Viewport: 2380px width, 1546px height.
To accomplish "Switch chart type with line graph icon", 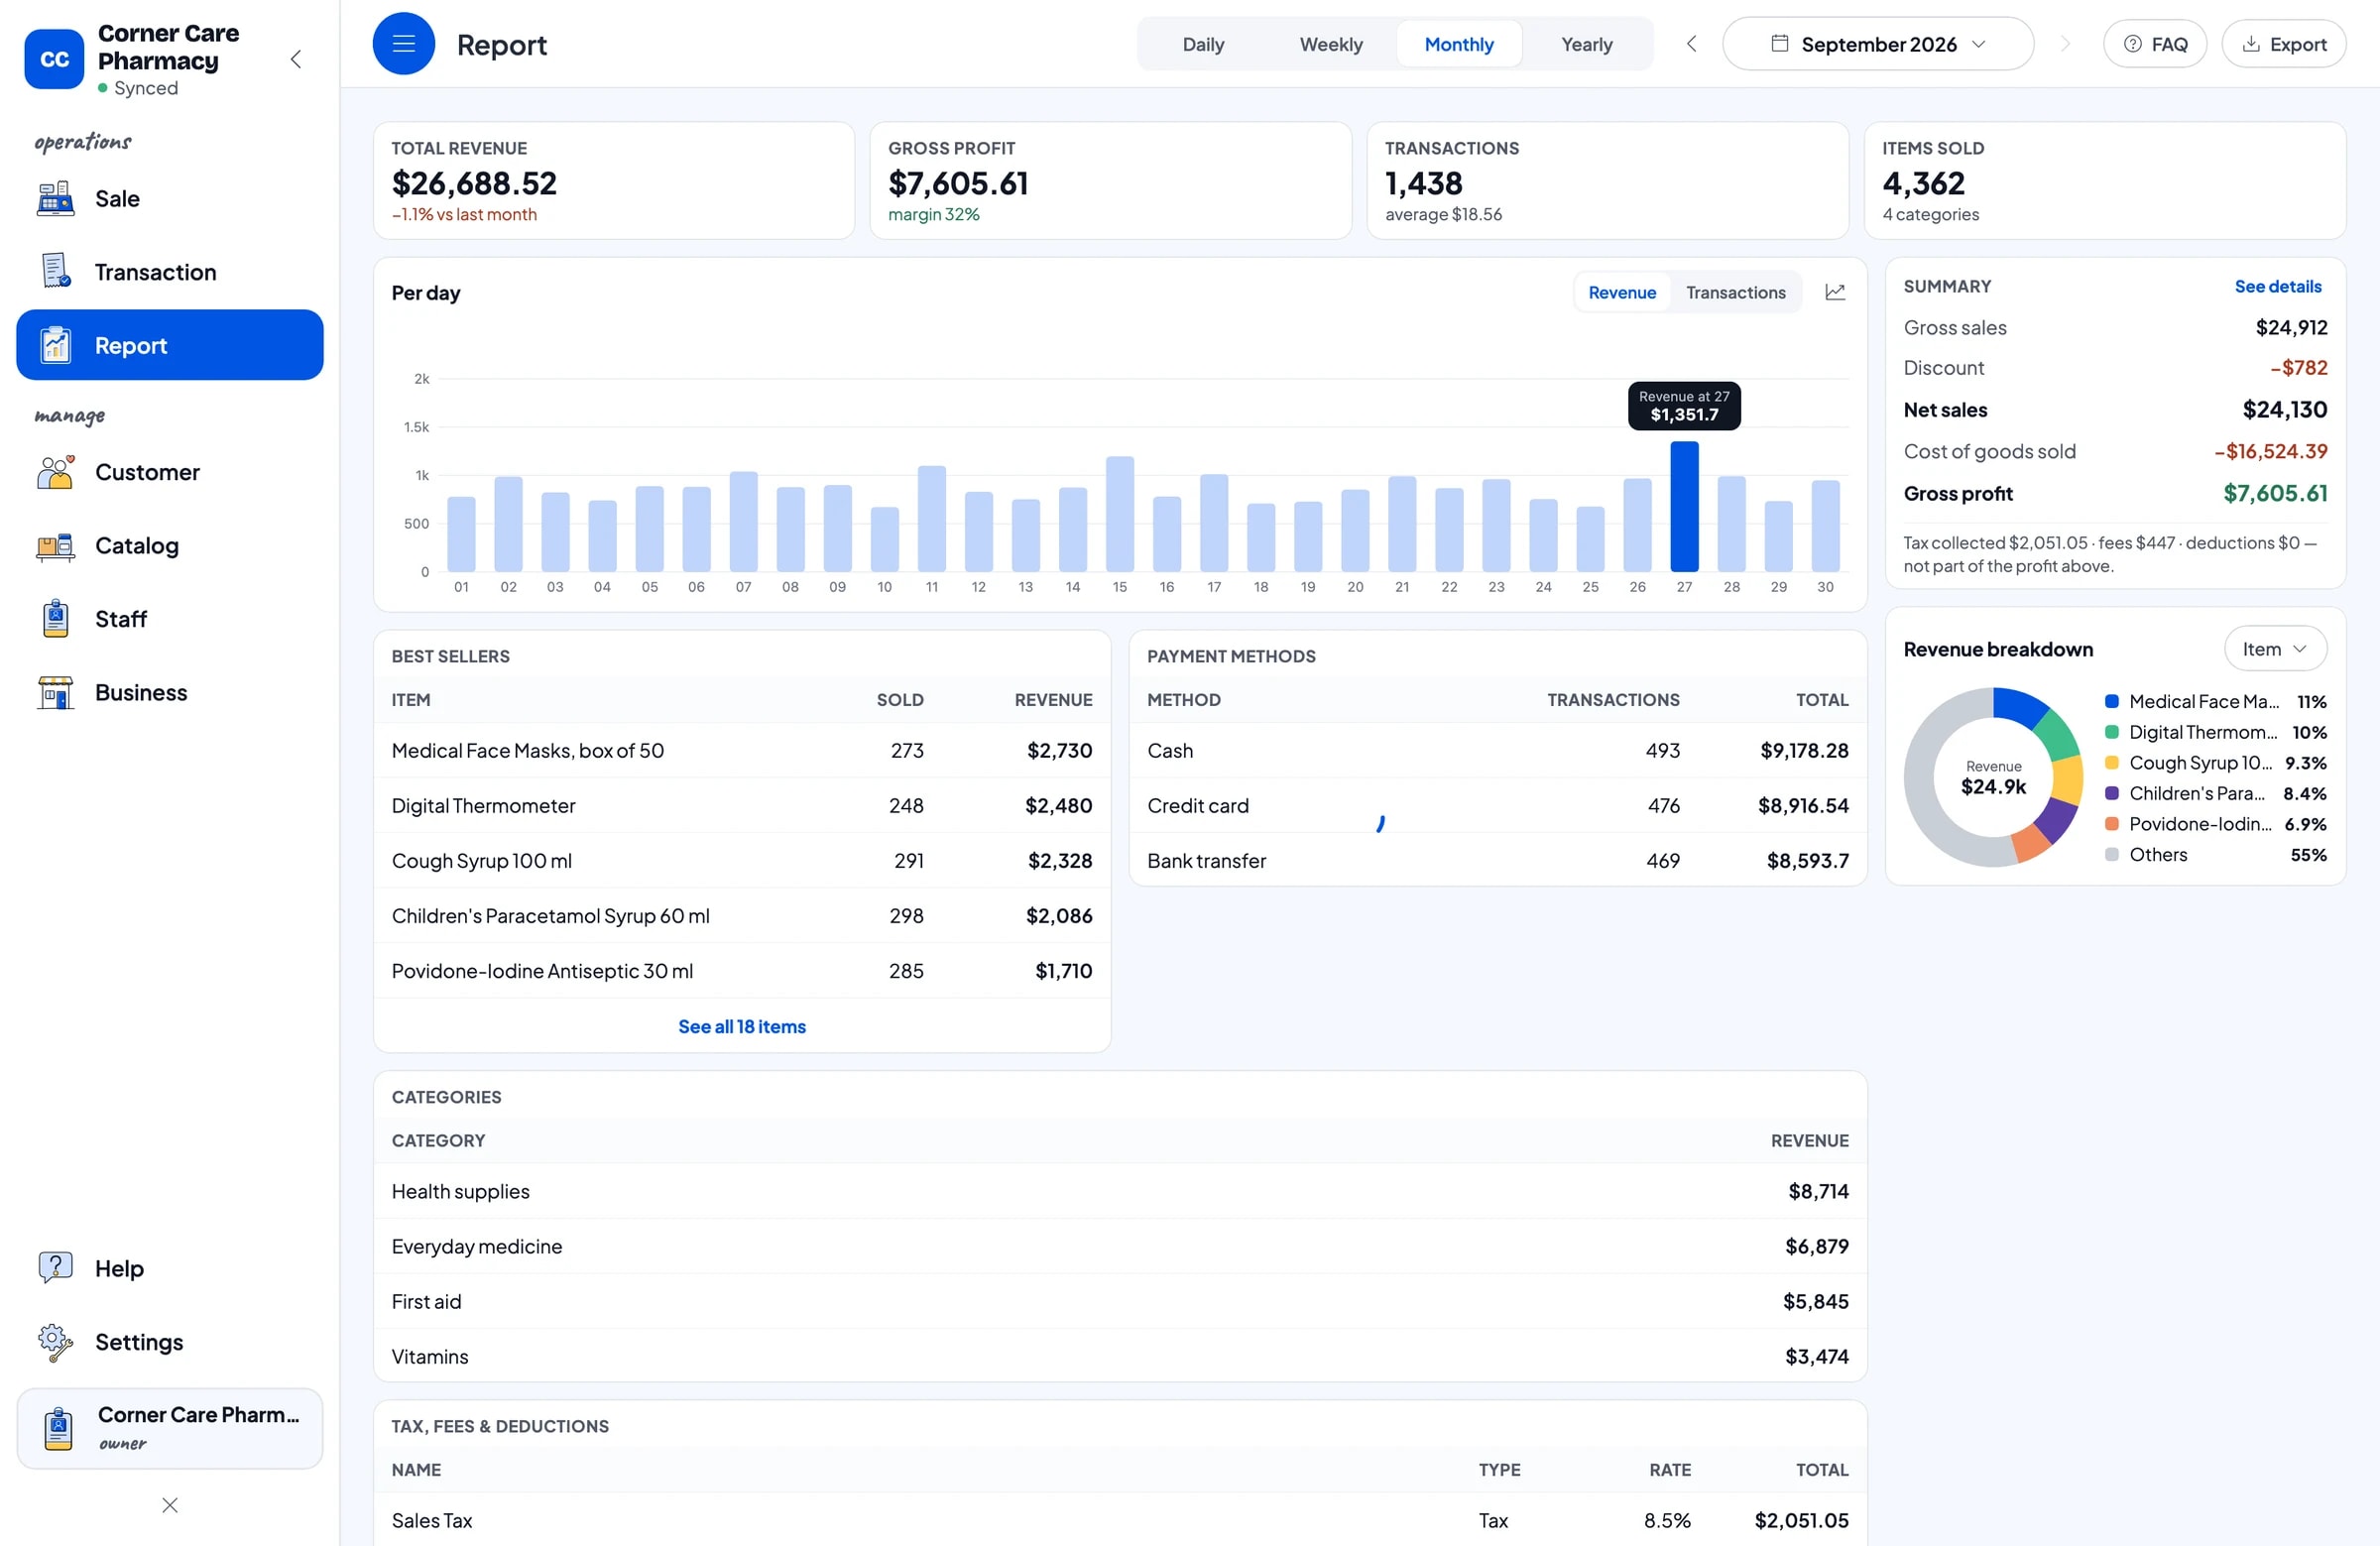I will [1835, 292].
